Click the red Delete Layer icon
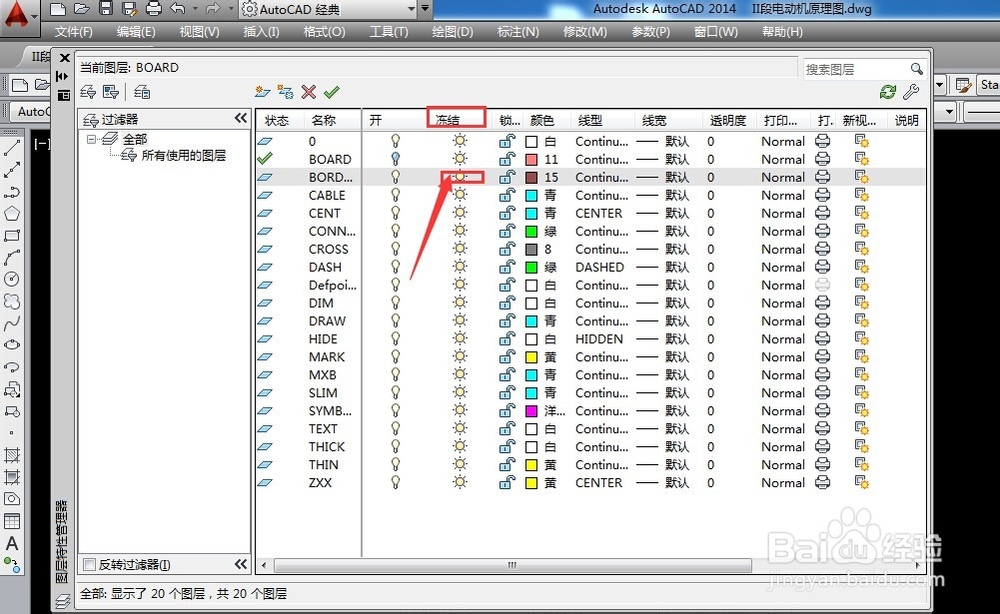The image size is (1000, 614). [309, 92]
